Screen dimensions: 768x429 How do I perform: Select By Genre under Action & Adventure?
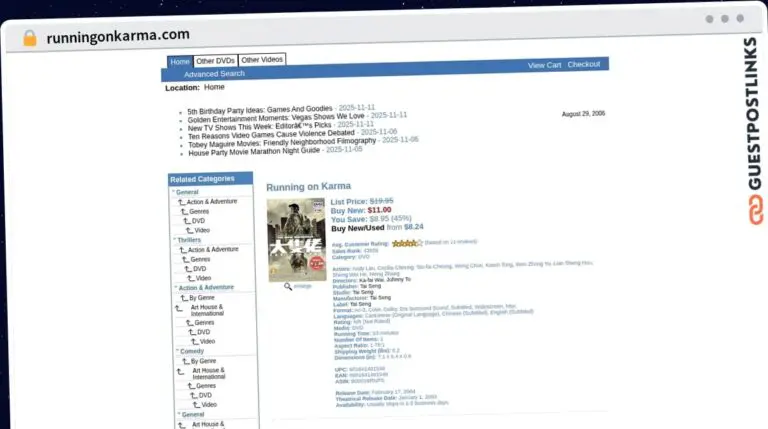[x=202, y=298]
